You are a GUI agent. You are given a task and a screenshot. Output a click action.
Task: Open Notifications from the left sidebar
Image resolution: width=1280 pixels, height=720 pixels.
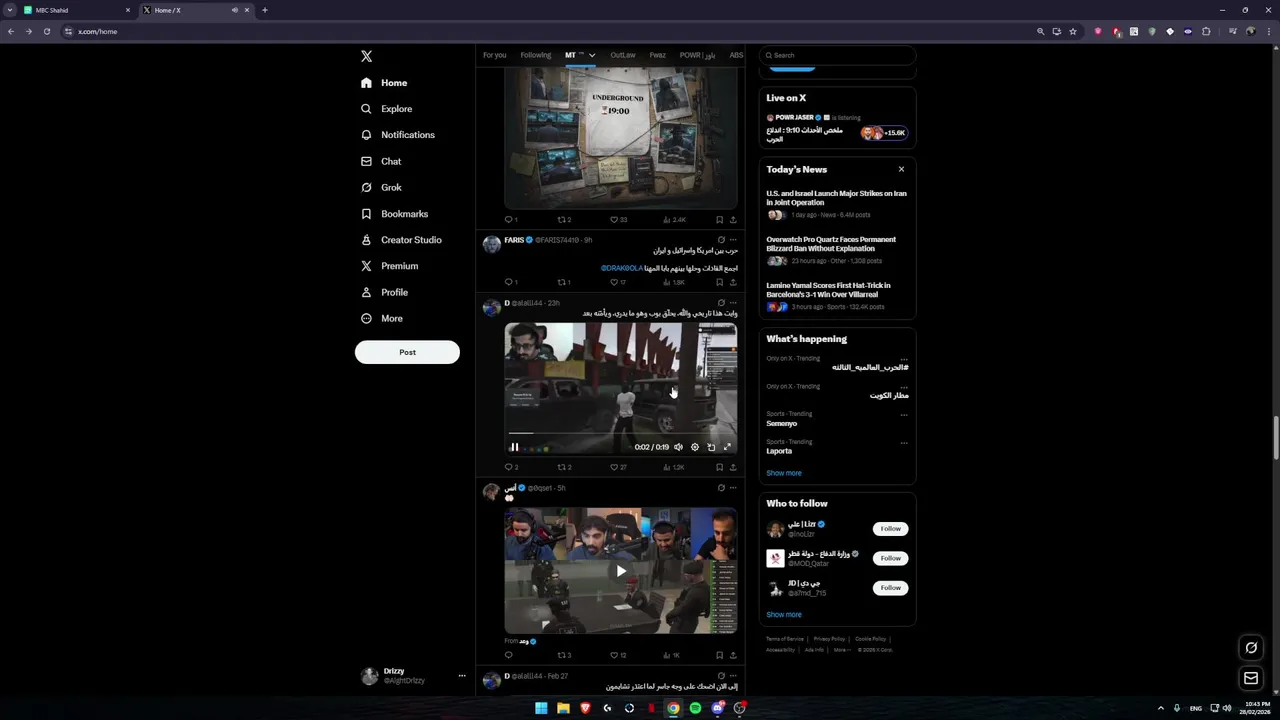(398, 135)
